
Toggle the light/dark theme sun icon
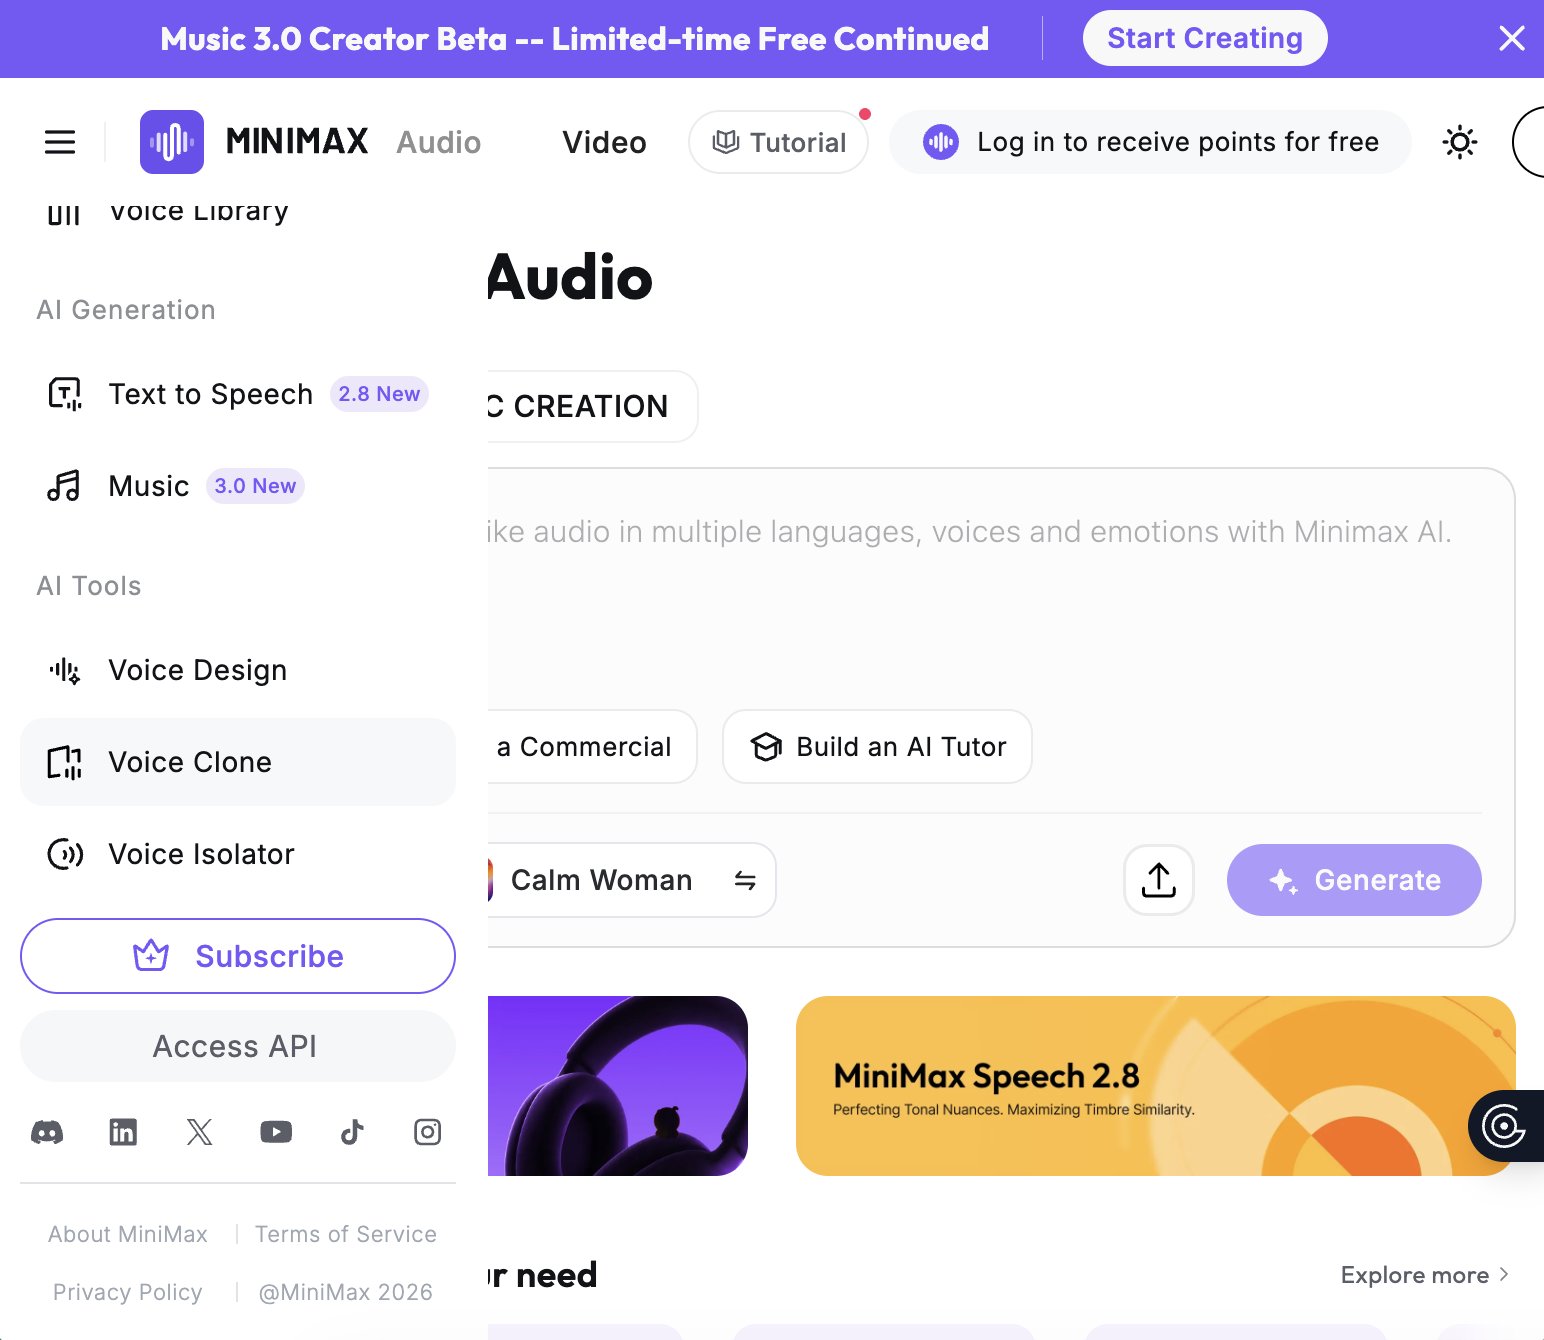click(x=1460, y=142)
